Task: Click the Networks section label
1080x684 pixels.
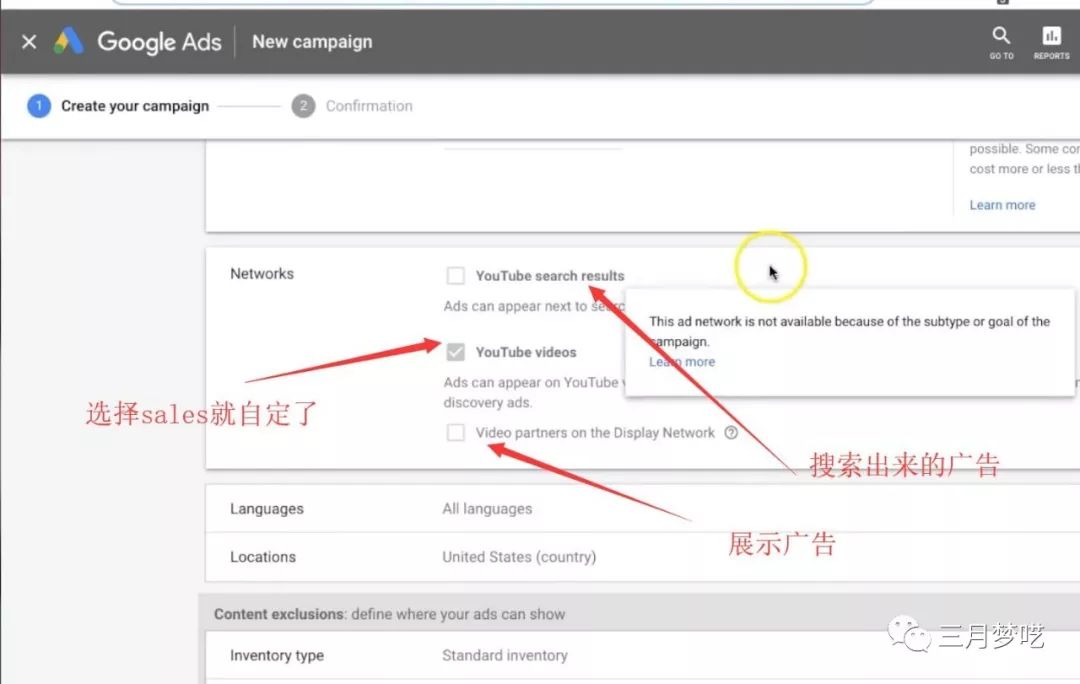Action: tap(262, 274)
